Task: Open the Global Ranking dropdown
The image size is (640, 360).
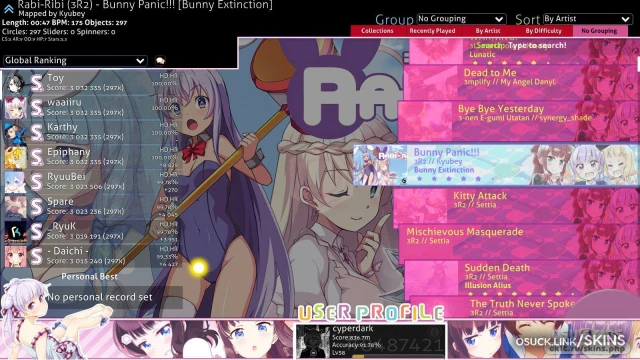Action: tap(75, 61)
